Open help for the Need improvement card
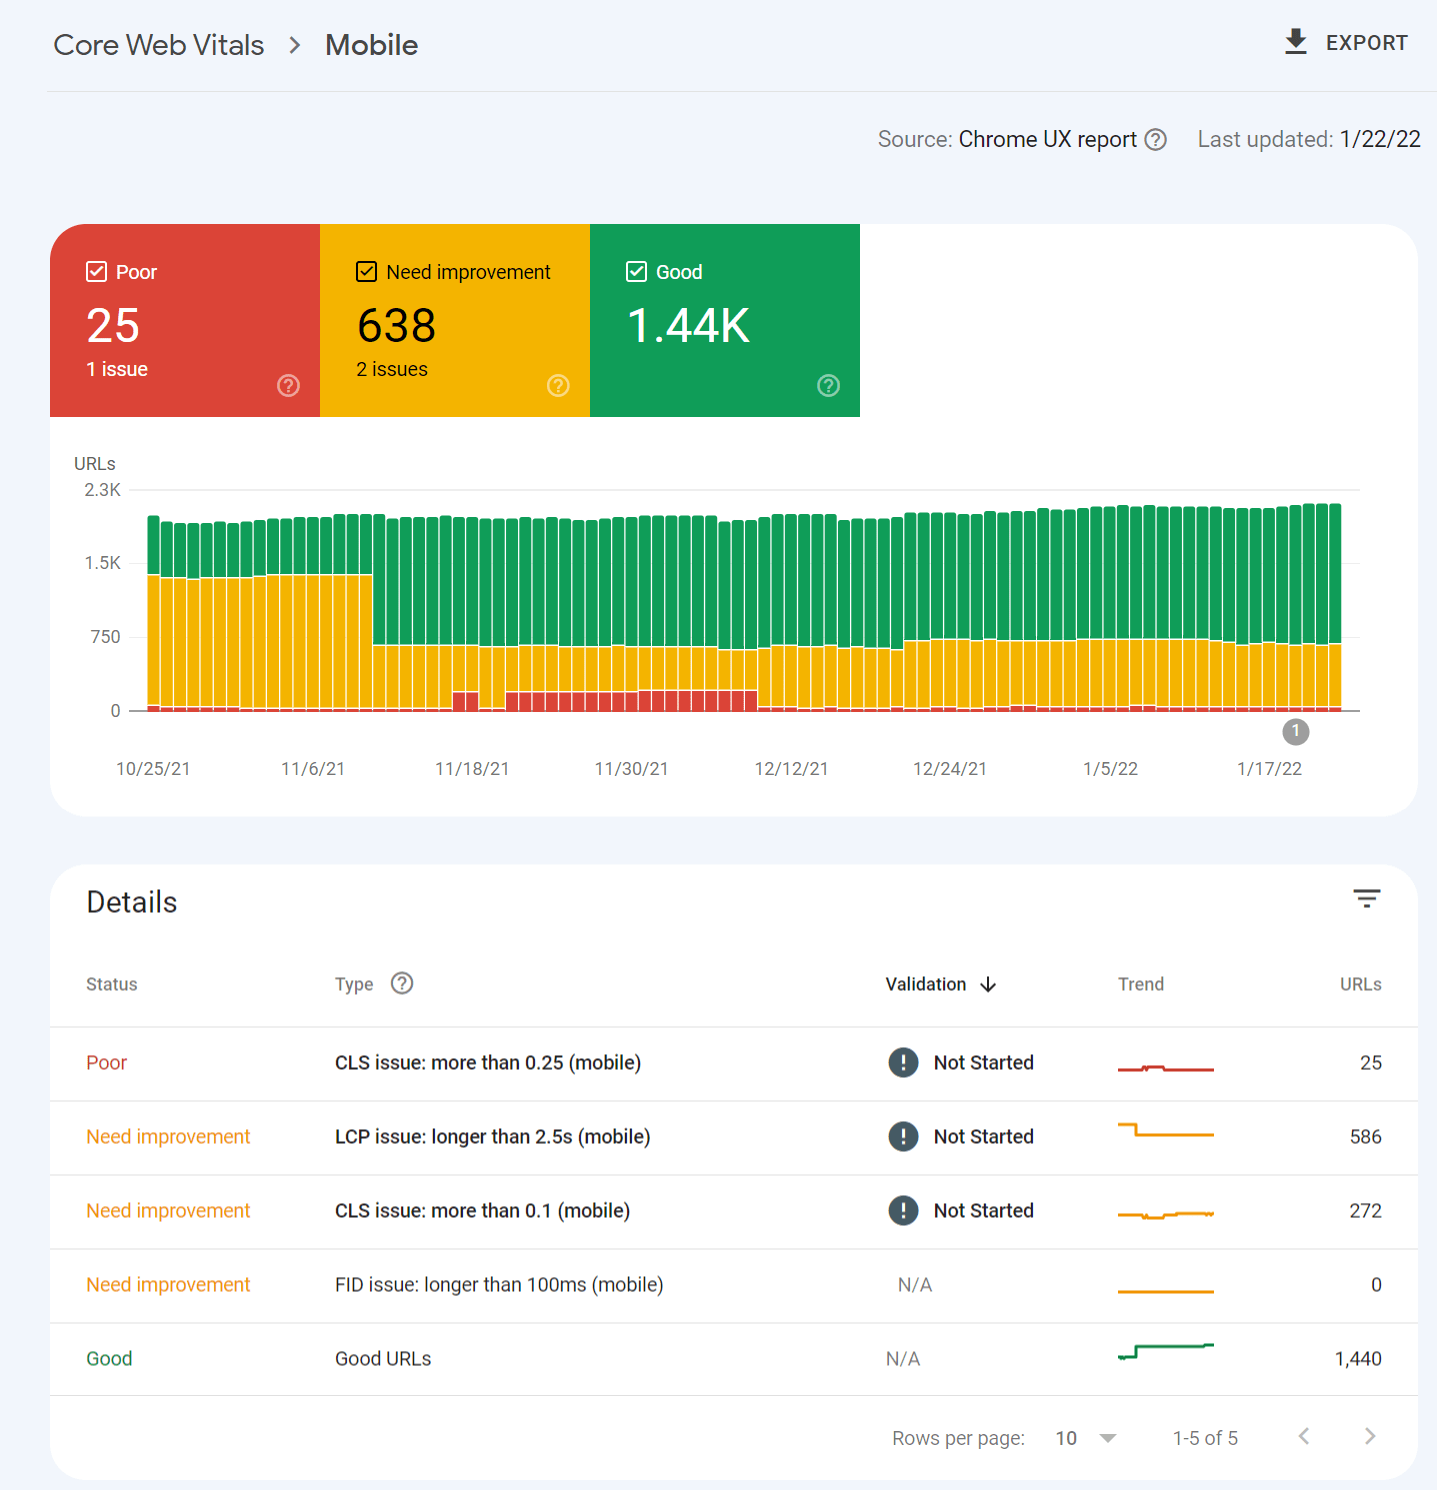This screenshot has width=1437, height=1490. pyautogui.click(x=558, y=385)
